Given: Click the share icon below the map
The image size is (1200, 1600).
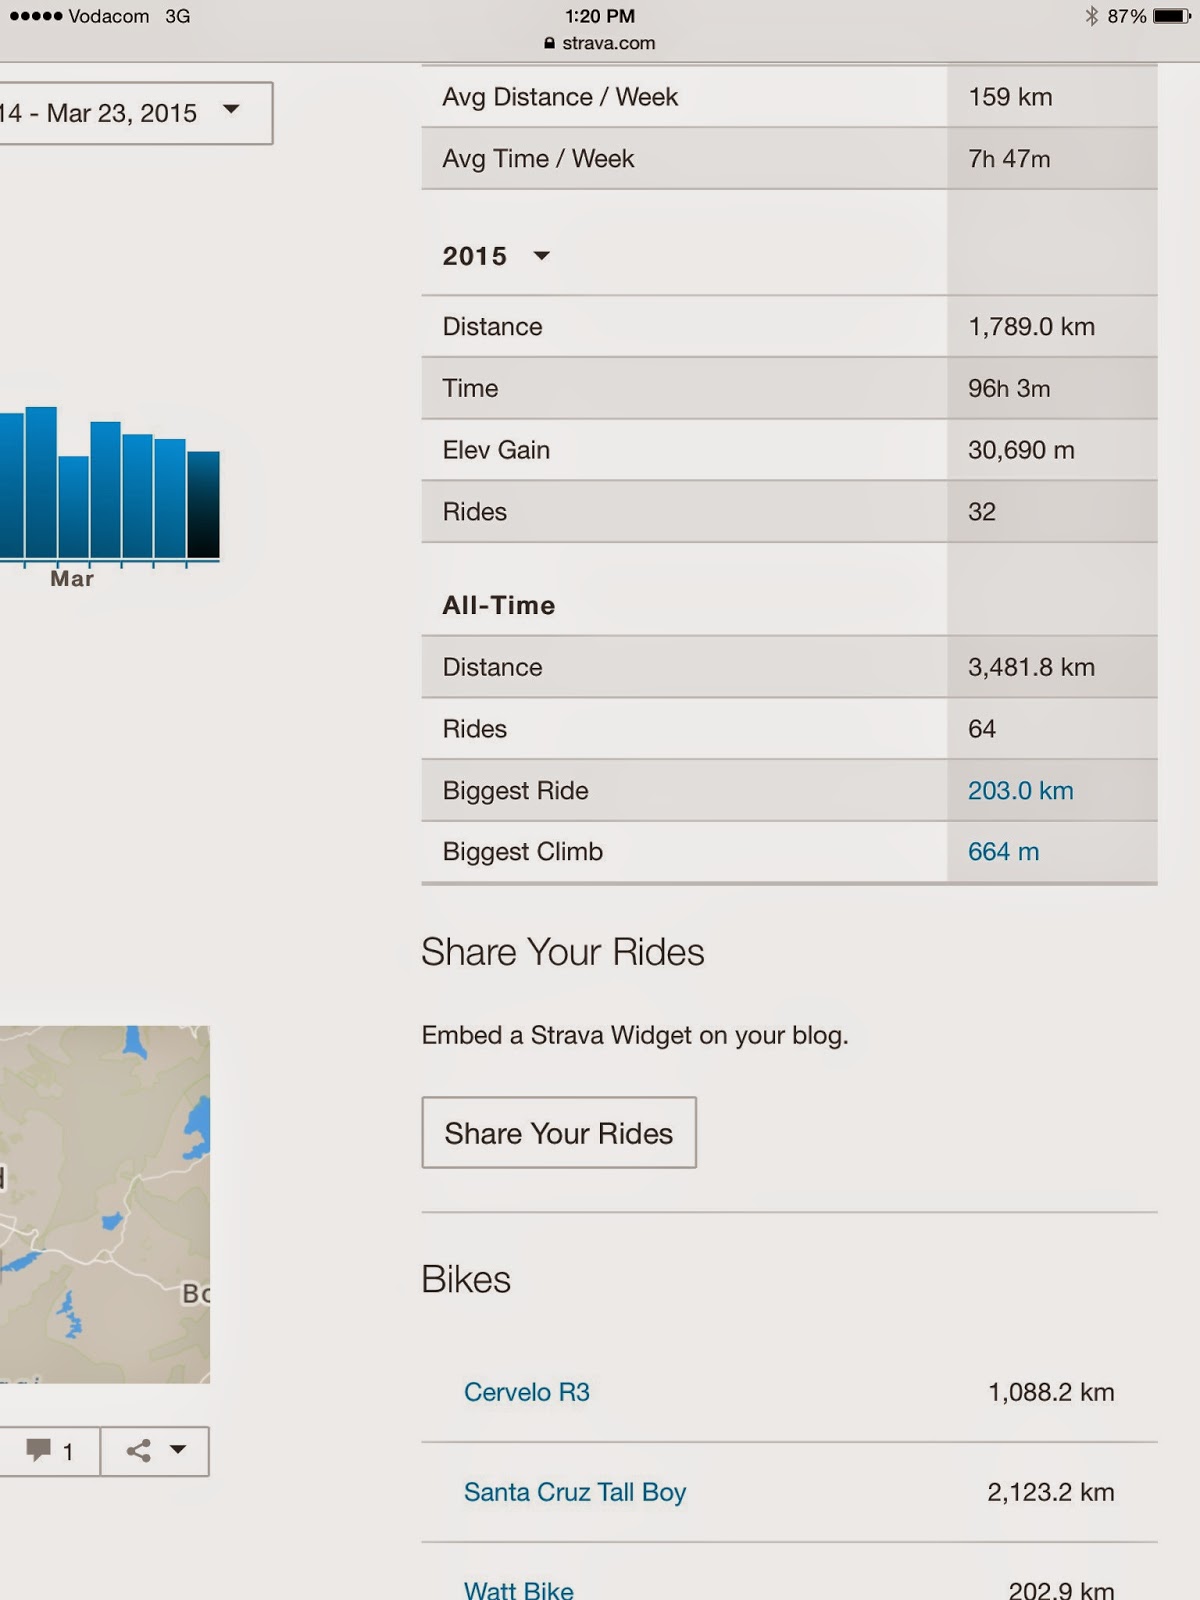Looking at the screenshot, I should 139,1450.
